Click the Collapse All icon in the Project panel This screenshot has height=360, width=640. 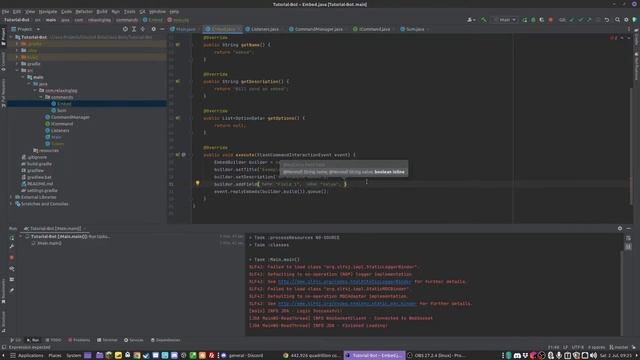pos(142,29)
